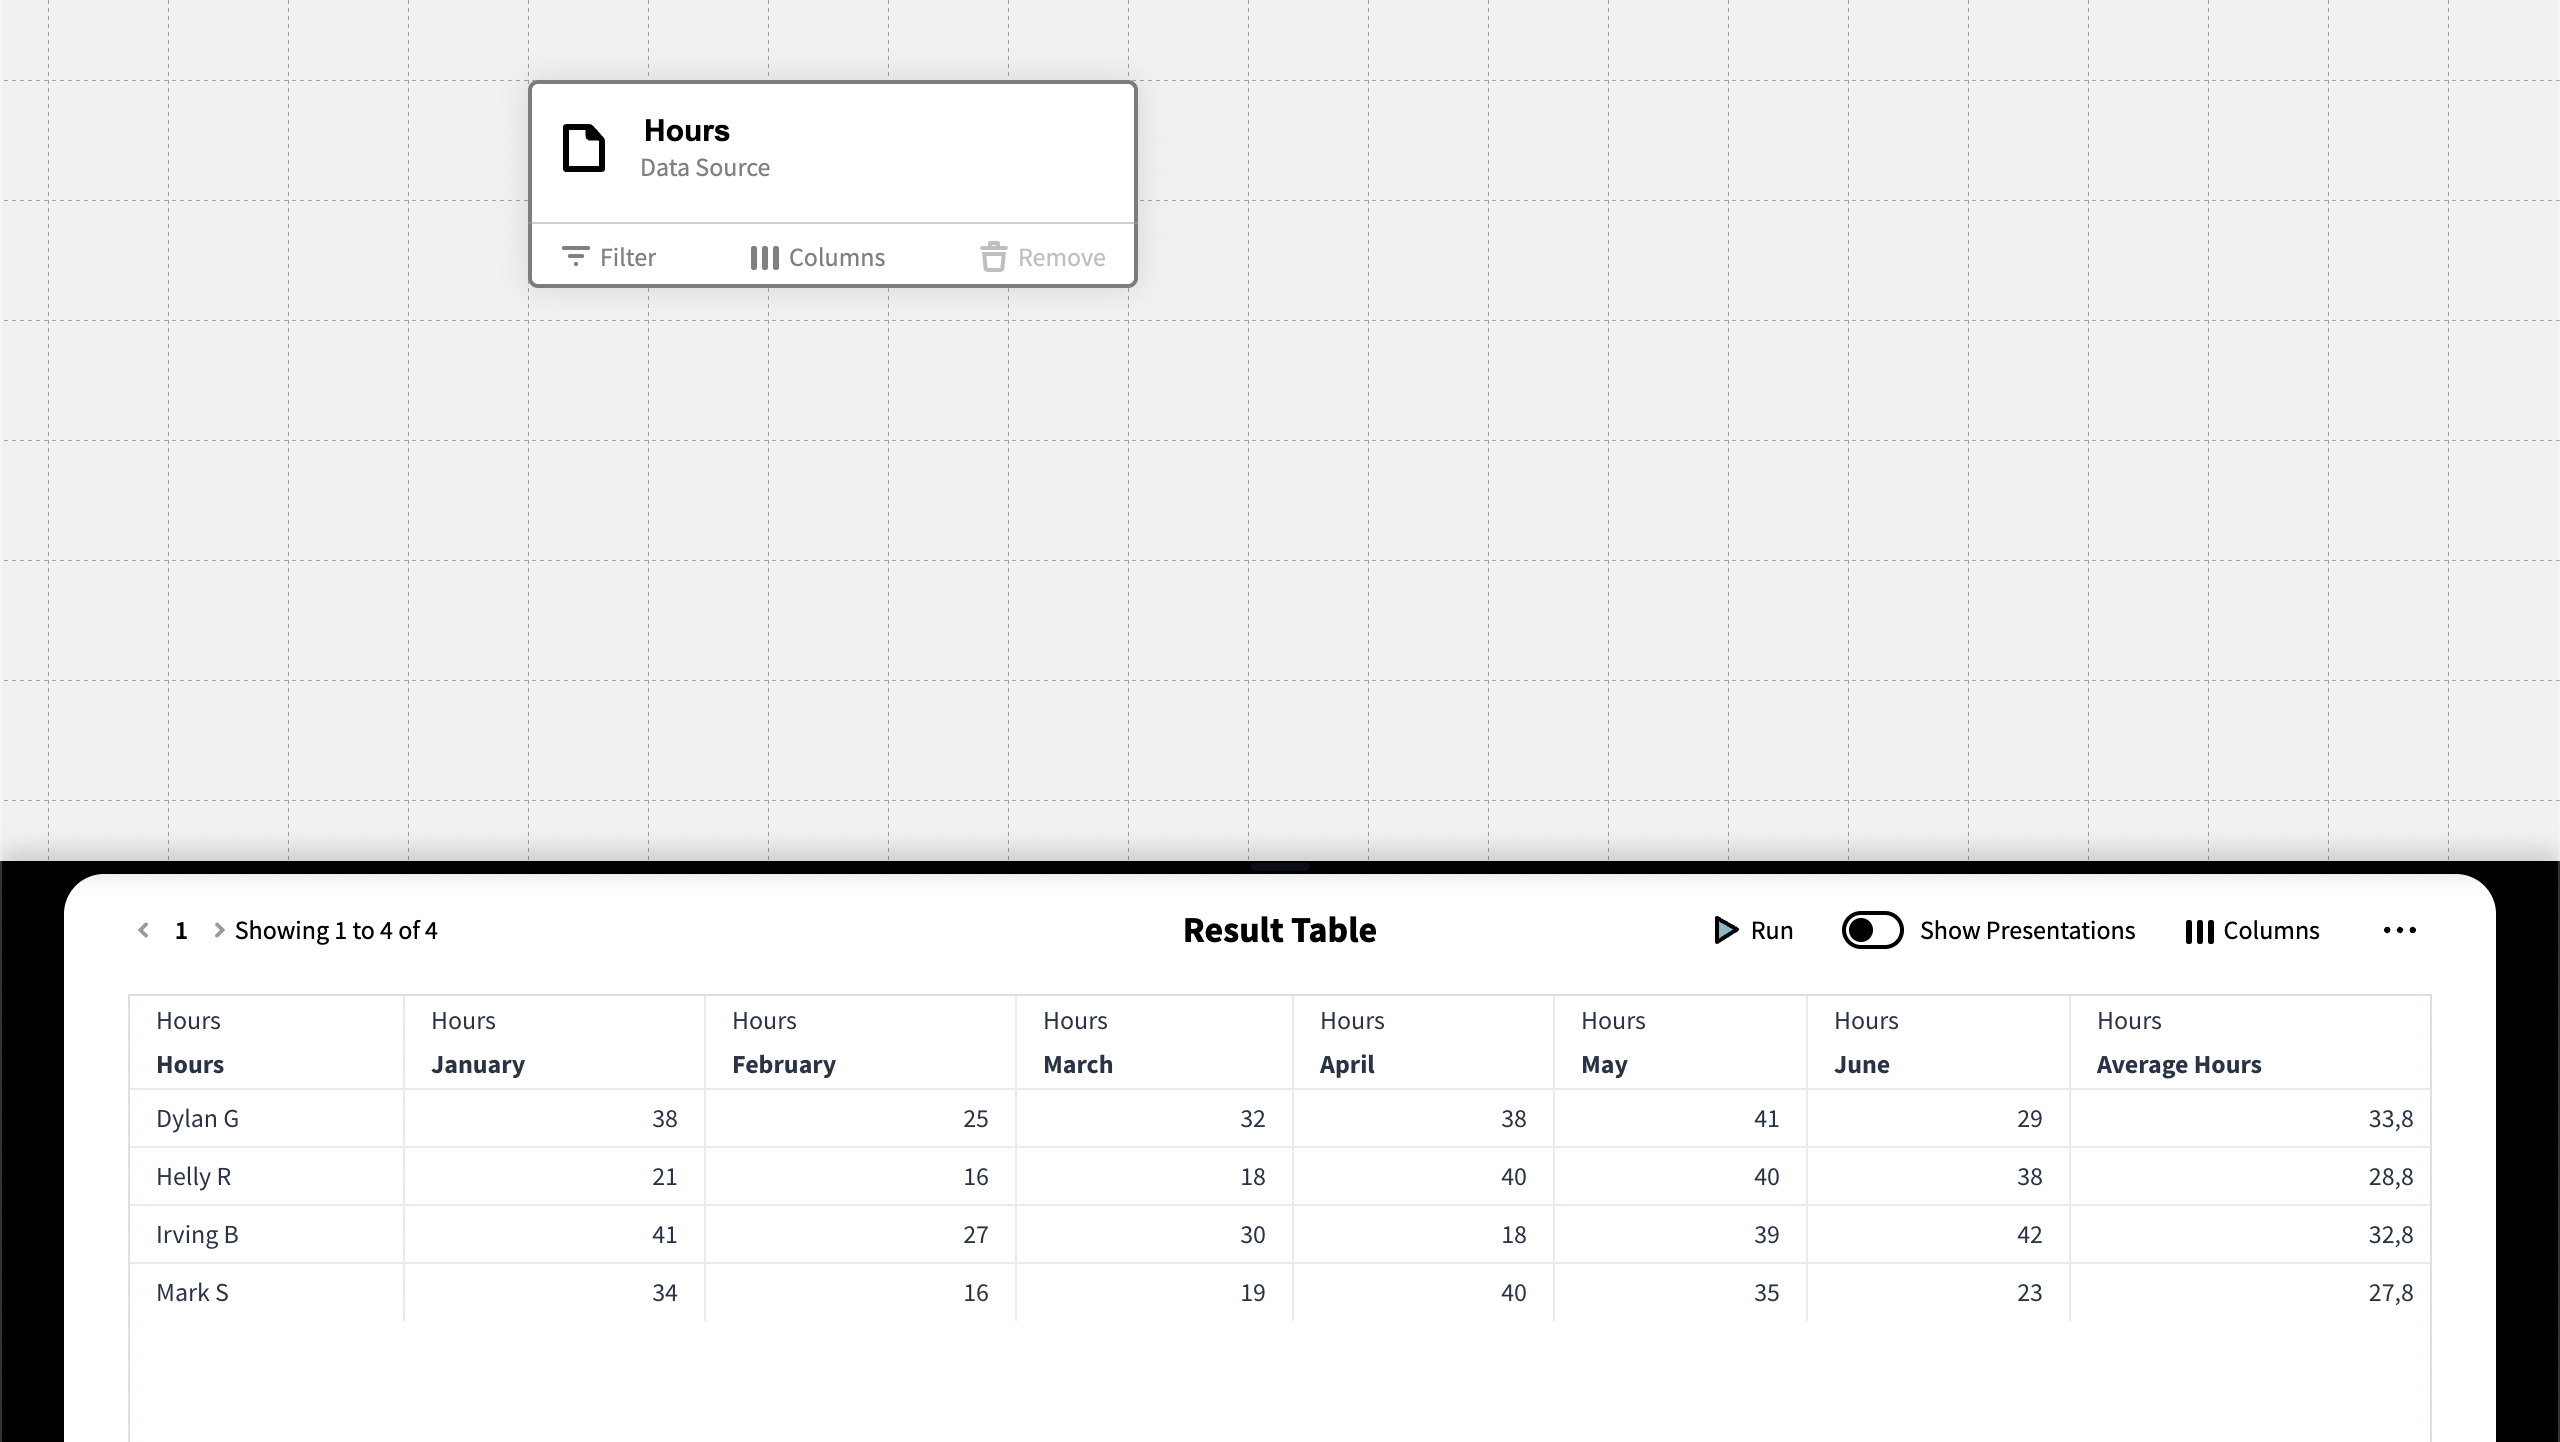The height and width of the screenshot is (1442, 2560).
Task: Run the query with the play icon
Action: [1752, 930]
